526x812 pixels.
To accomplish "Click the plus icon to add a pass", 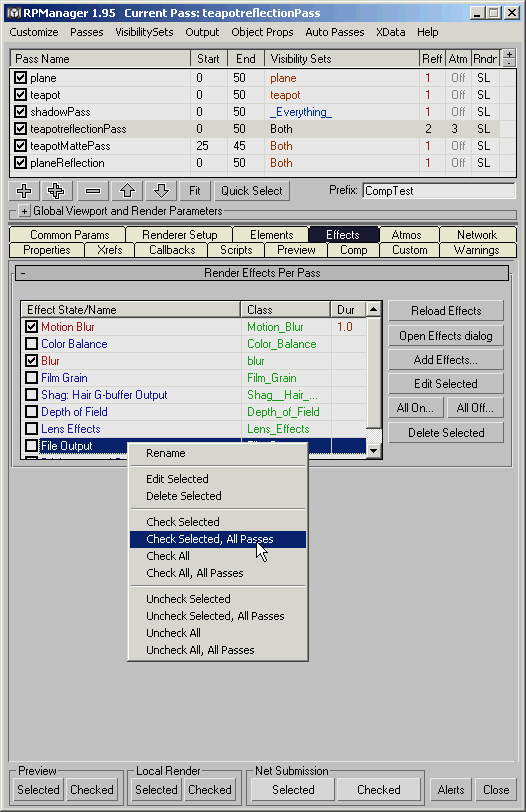I will (x=24, y=191).
